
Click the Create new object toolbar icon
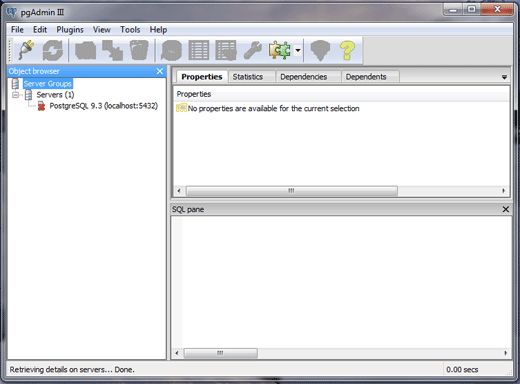click(x=113, y=50)
